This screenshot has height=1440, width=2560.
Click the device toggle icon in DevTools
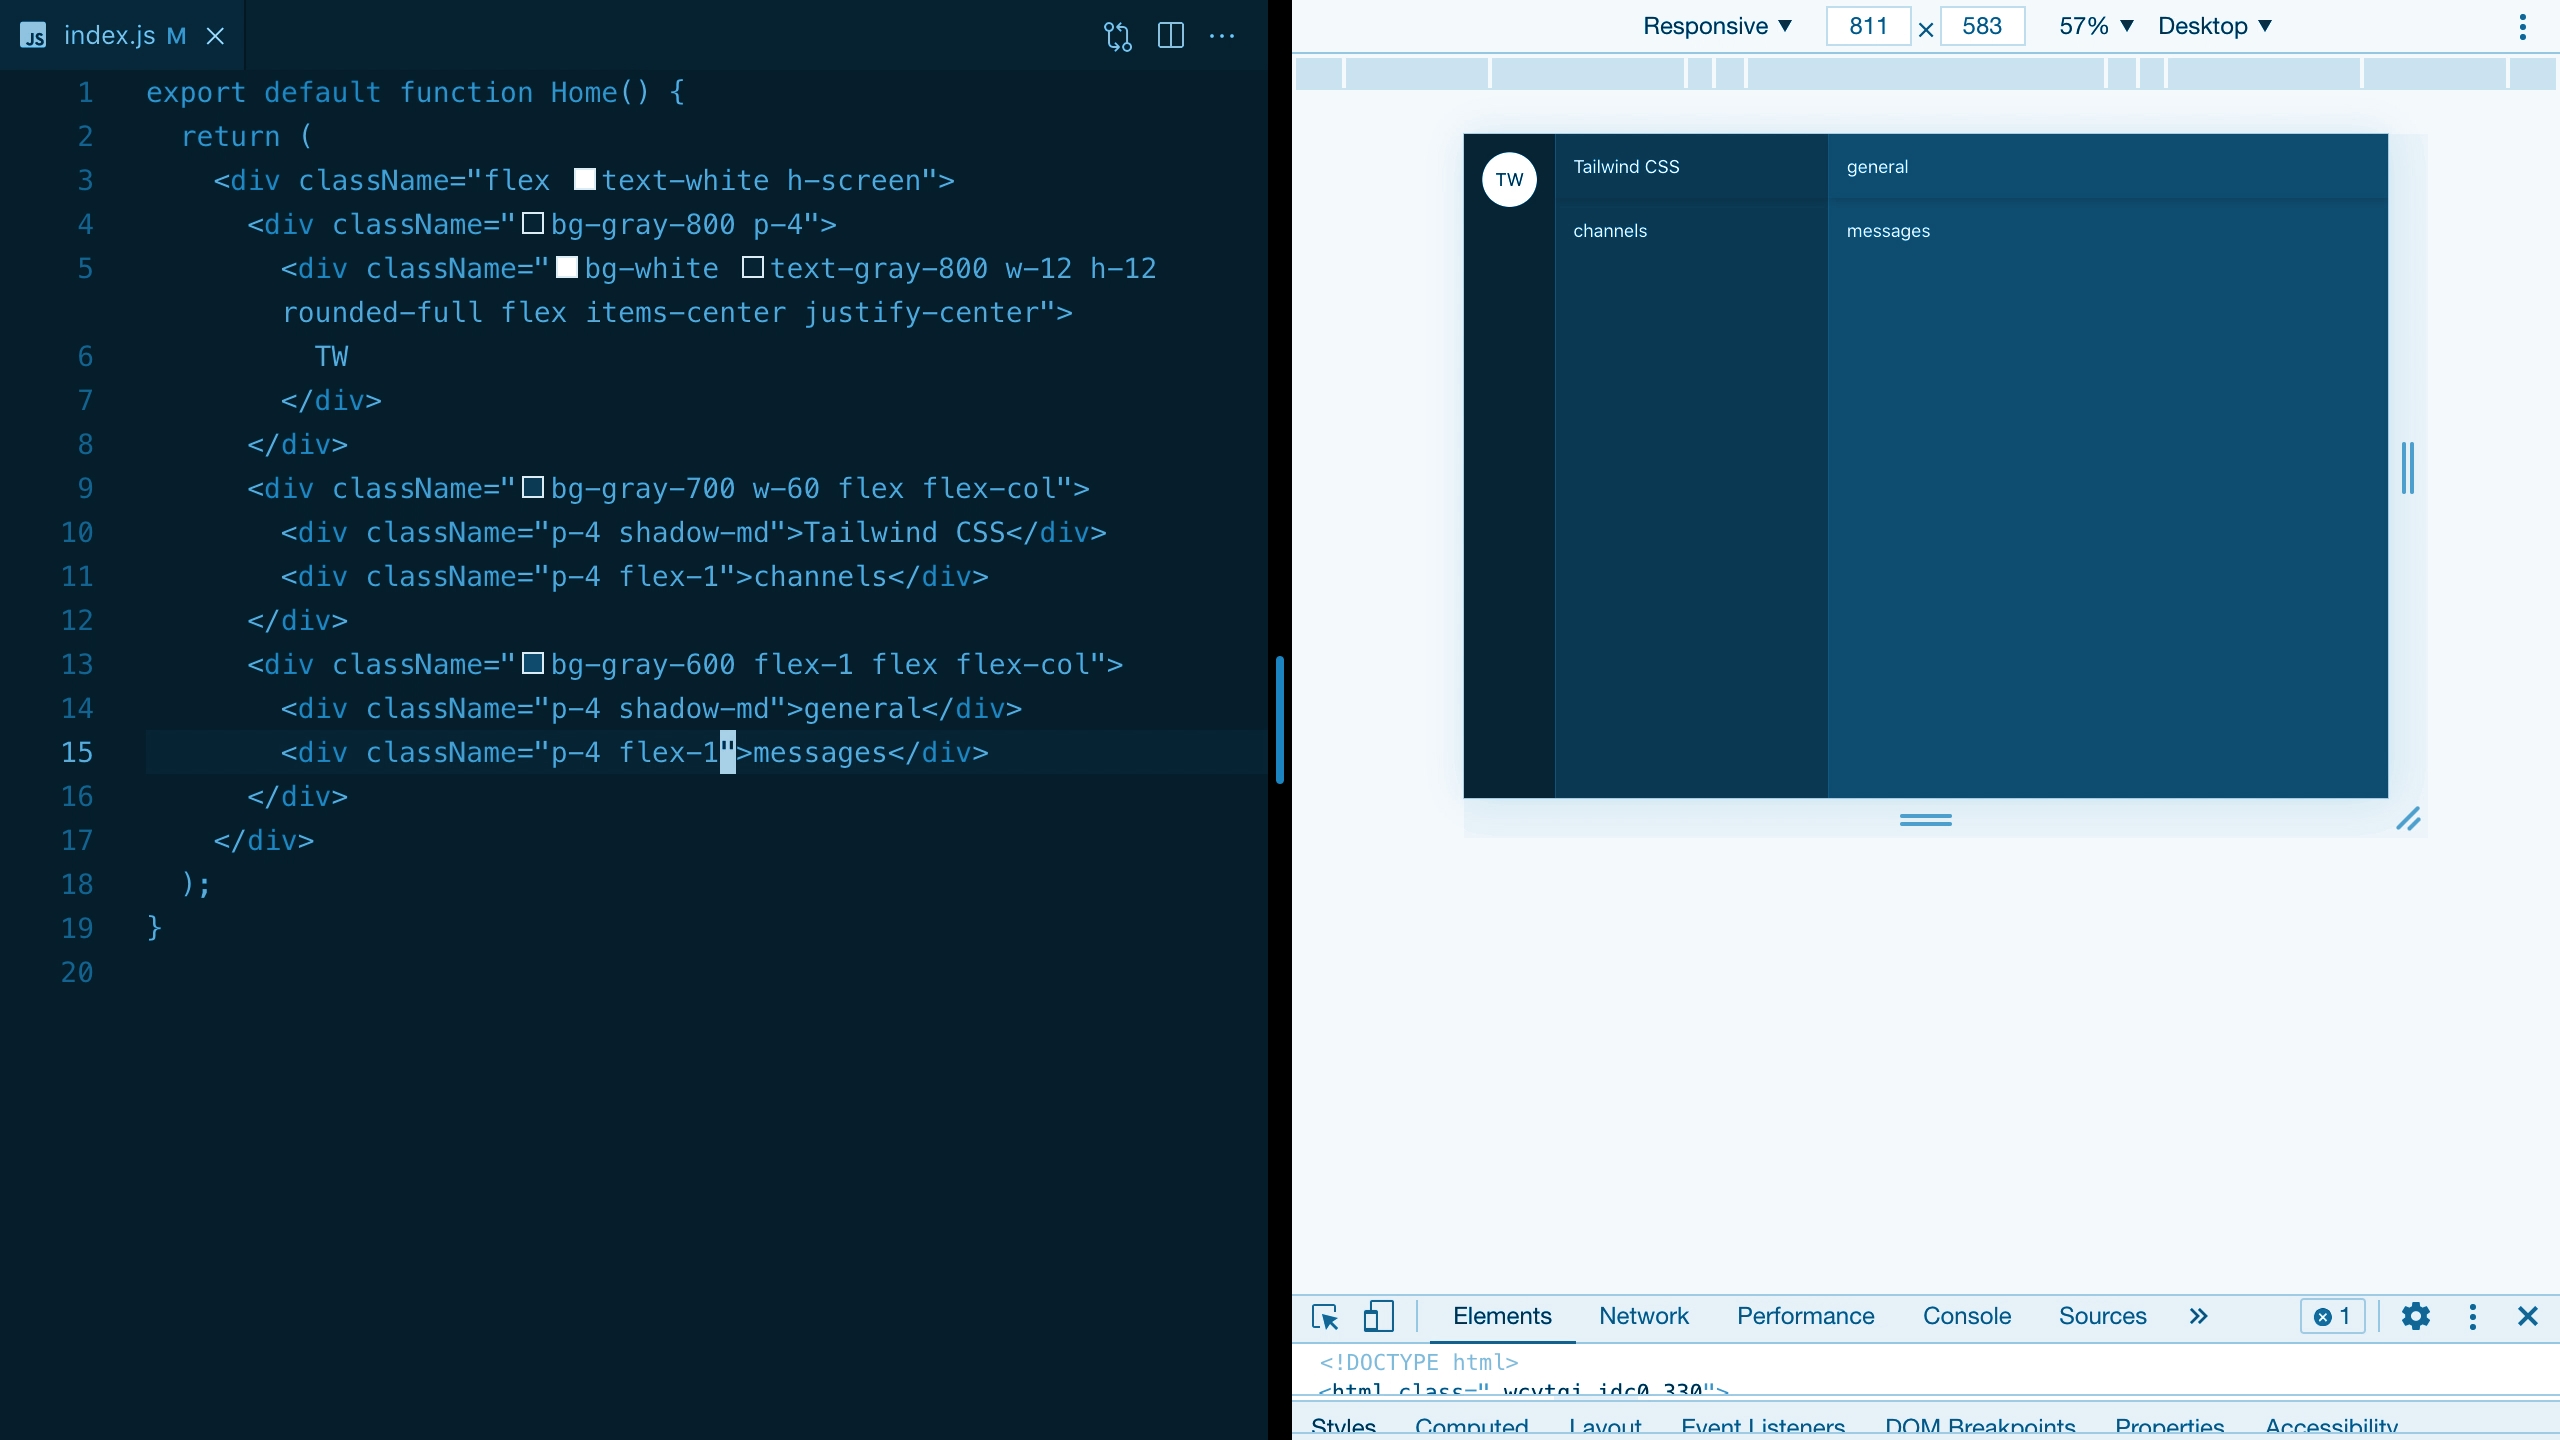pos(1380,1315)
